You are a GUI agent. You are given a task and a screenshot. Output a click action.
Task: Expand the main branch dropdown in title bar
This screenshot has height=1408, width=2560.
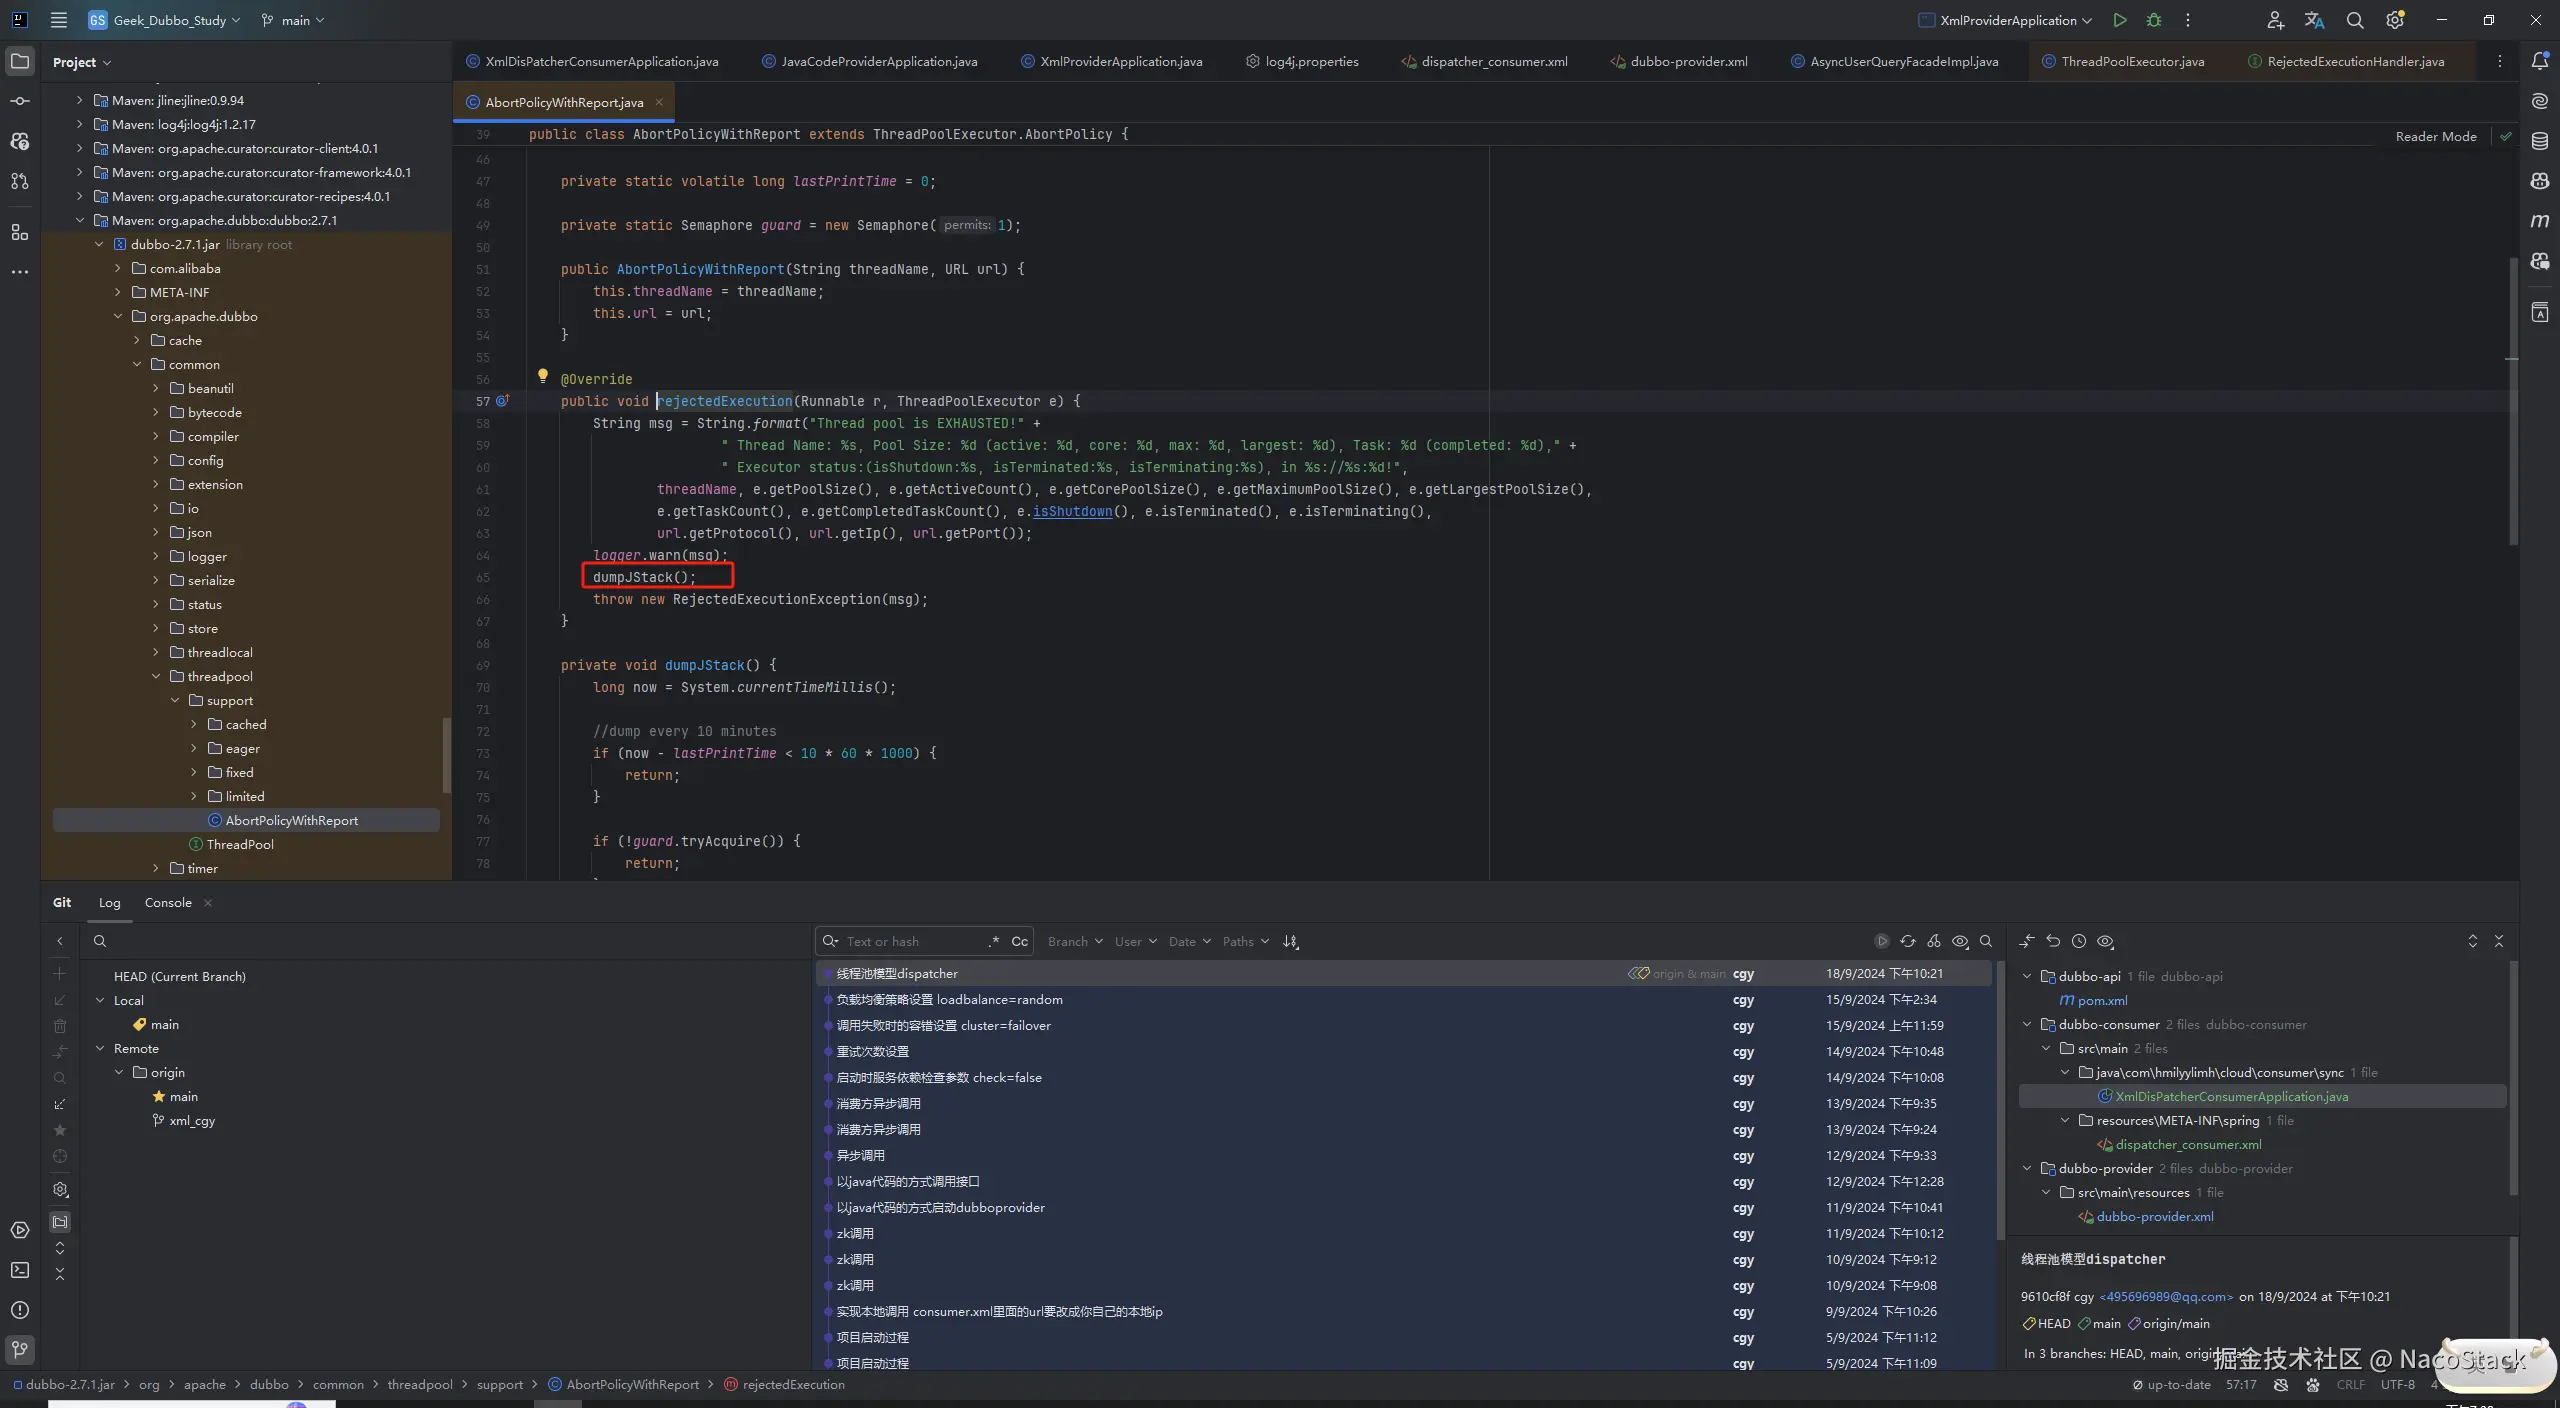294,20
